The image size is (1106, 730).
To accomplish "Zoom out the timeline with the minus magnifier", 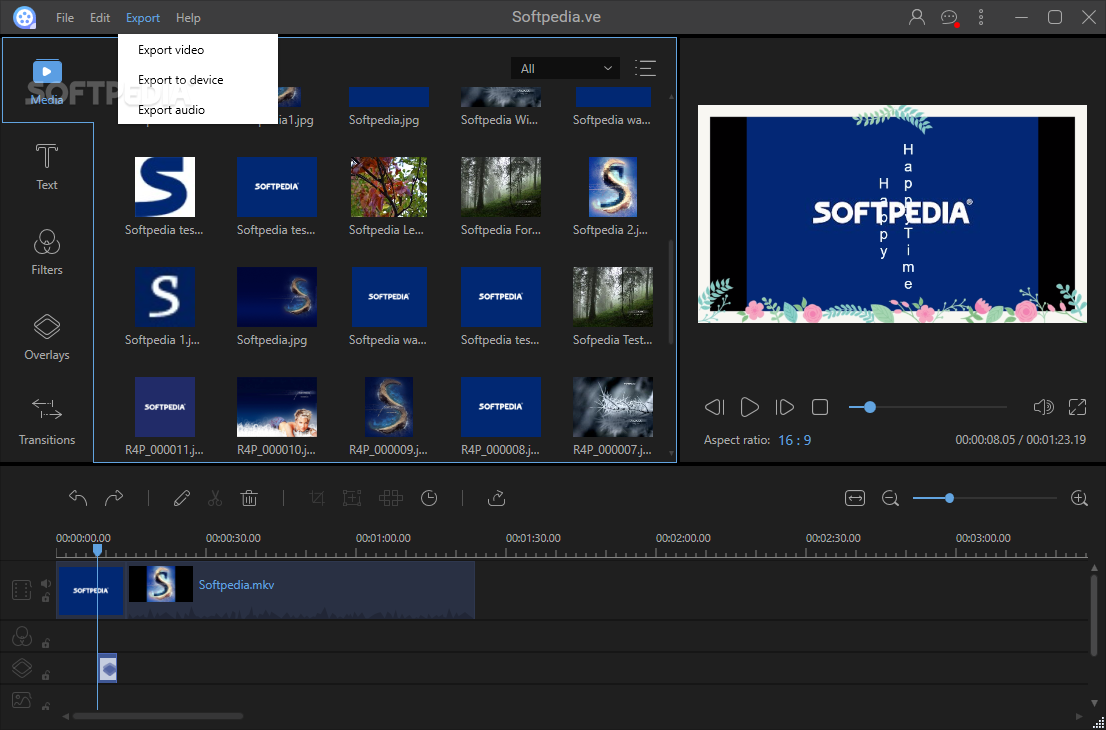I will click(x=890, y=499).
